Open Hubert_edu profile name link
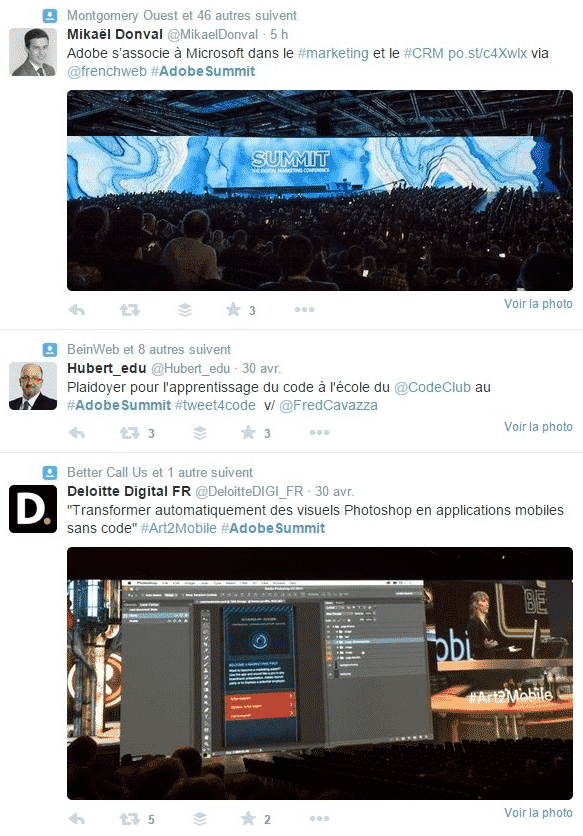Viewport: 583px width, 836px height. 107,368
